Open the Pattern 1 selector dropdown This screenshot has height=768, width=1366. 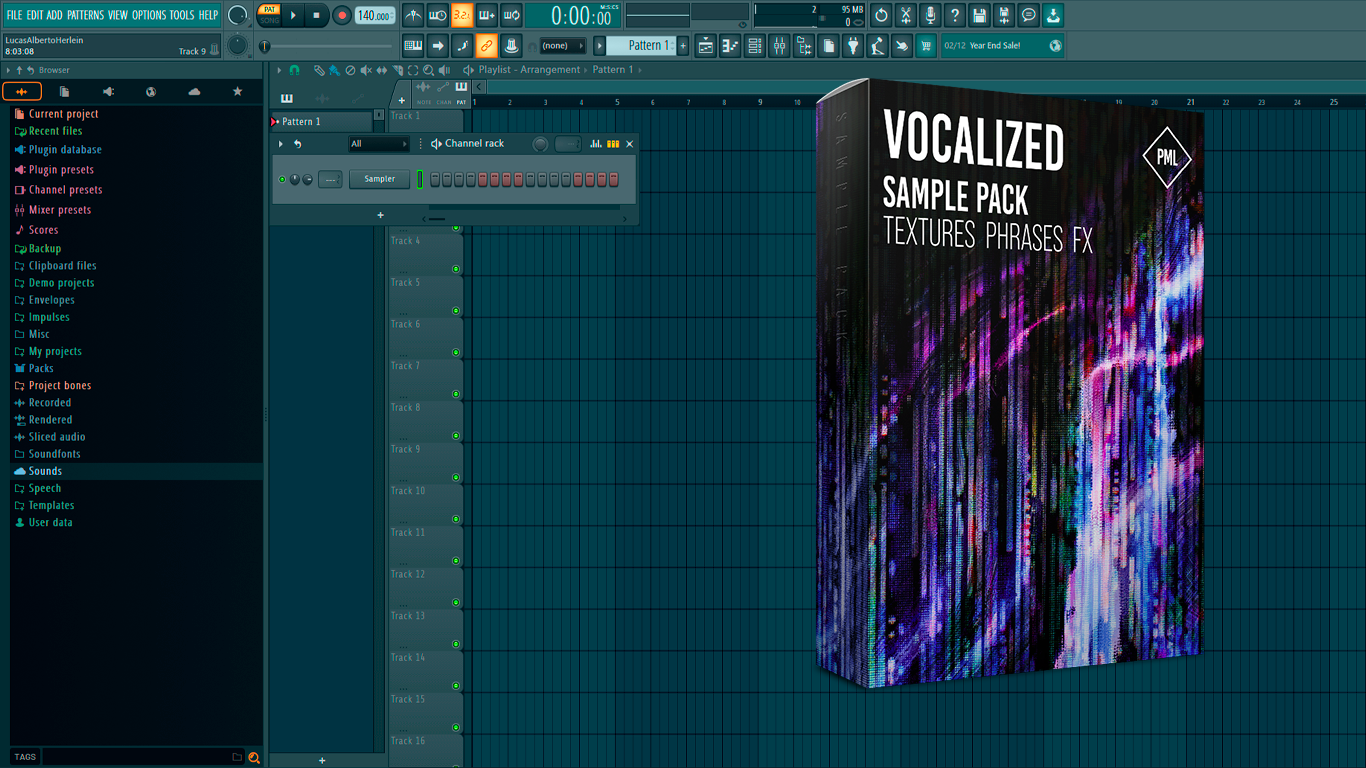point(643,45)
